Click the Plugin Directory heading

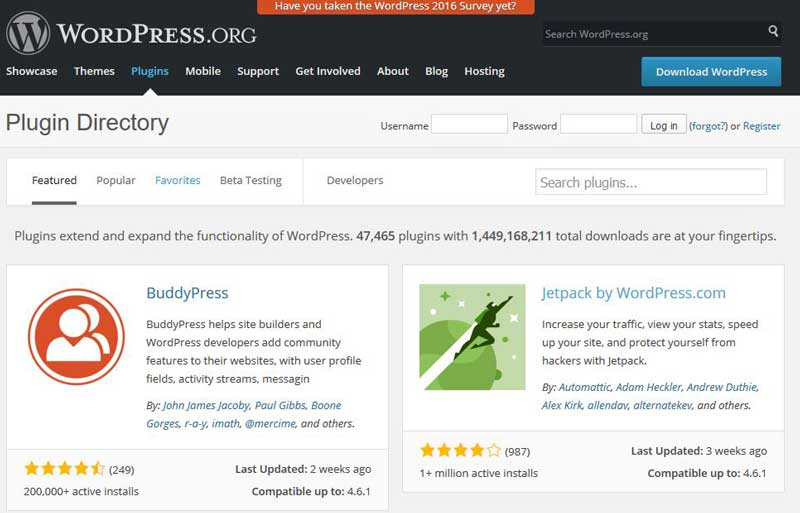click(87, 123)
